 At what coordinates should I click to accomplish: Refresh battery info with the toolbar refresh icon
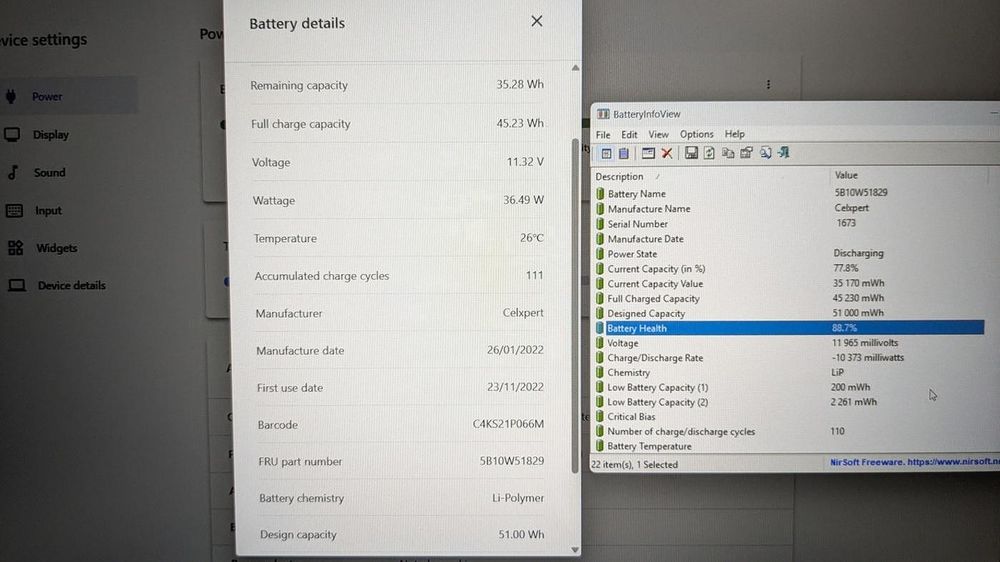[x=709, y=153]
